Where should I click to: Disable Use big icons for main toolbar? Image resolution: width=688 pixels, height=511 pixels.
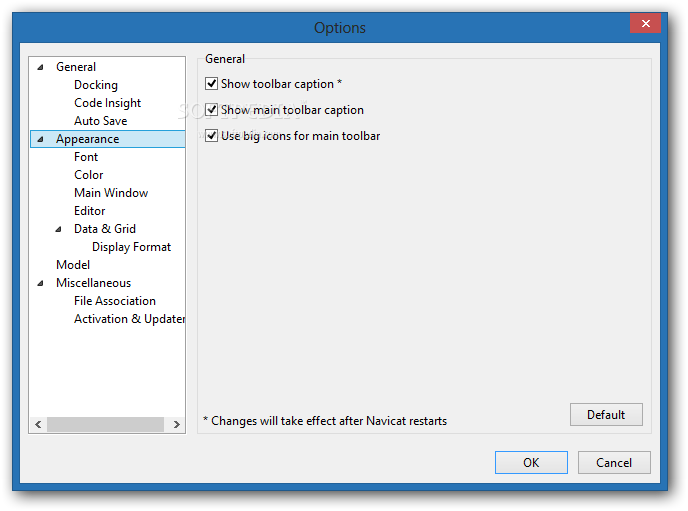pyautogui.click(x=211, y=136)
